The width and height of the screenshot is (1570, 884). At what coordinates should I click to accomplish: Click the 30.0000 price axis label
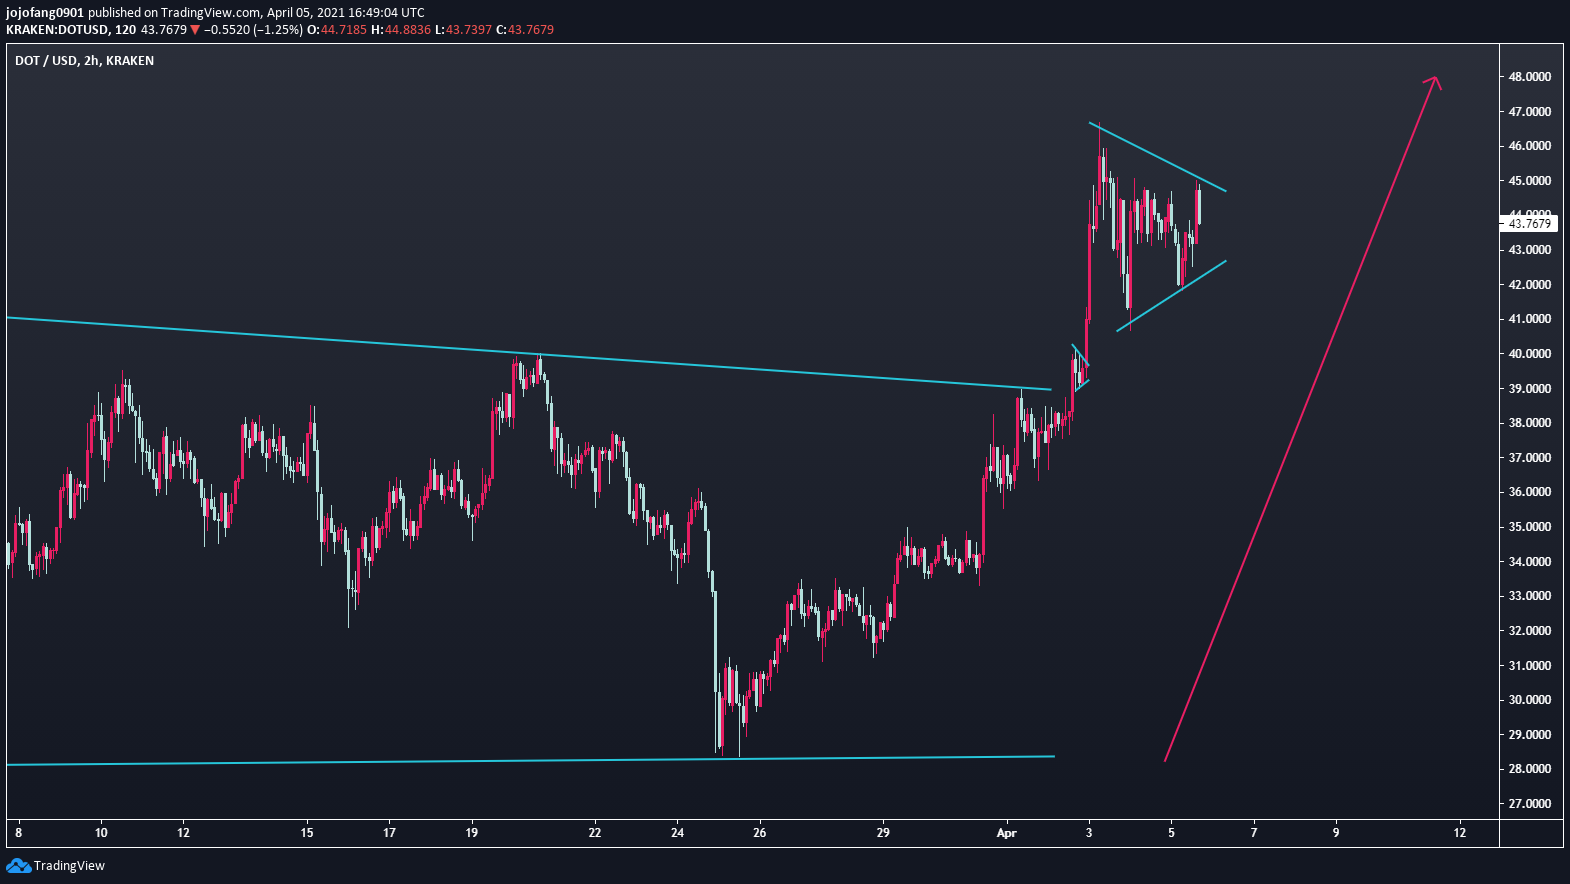point(1530,700)
